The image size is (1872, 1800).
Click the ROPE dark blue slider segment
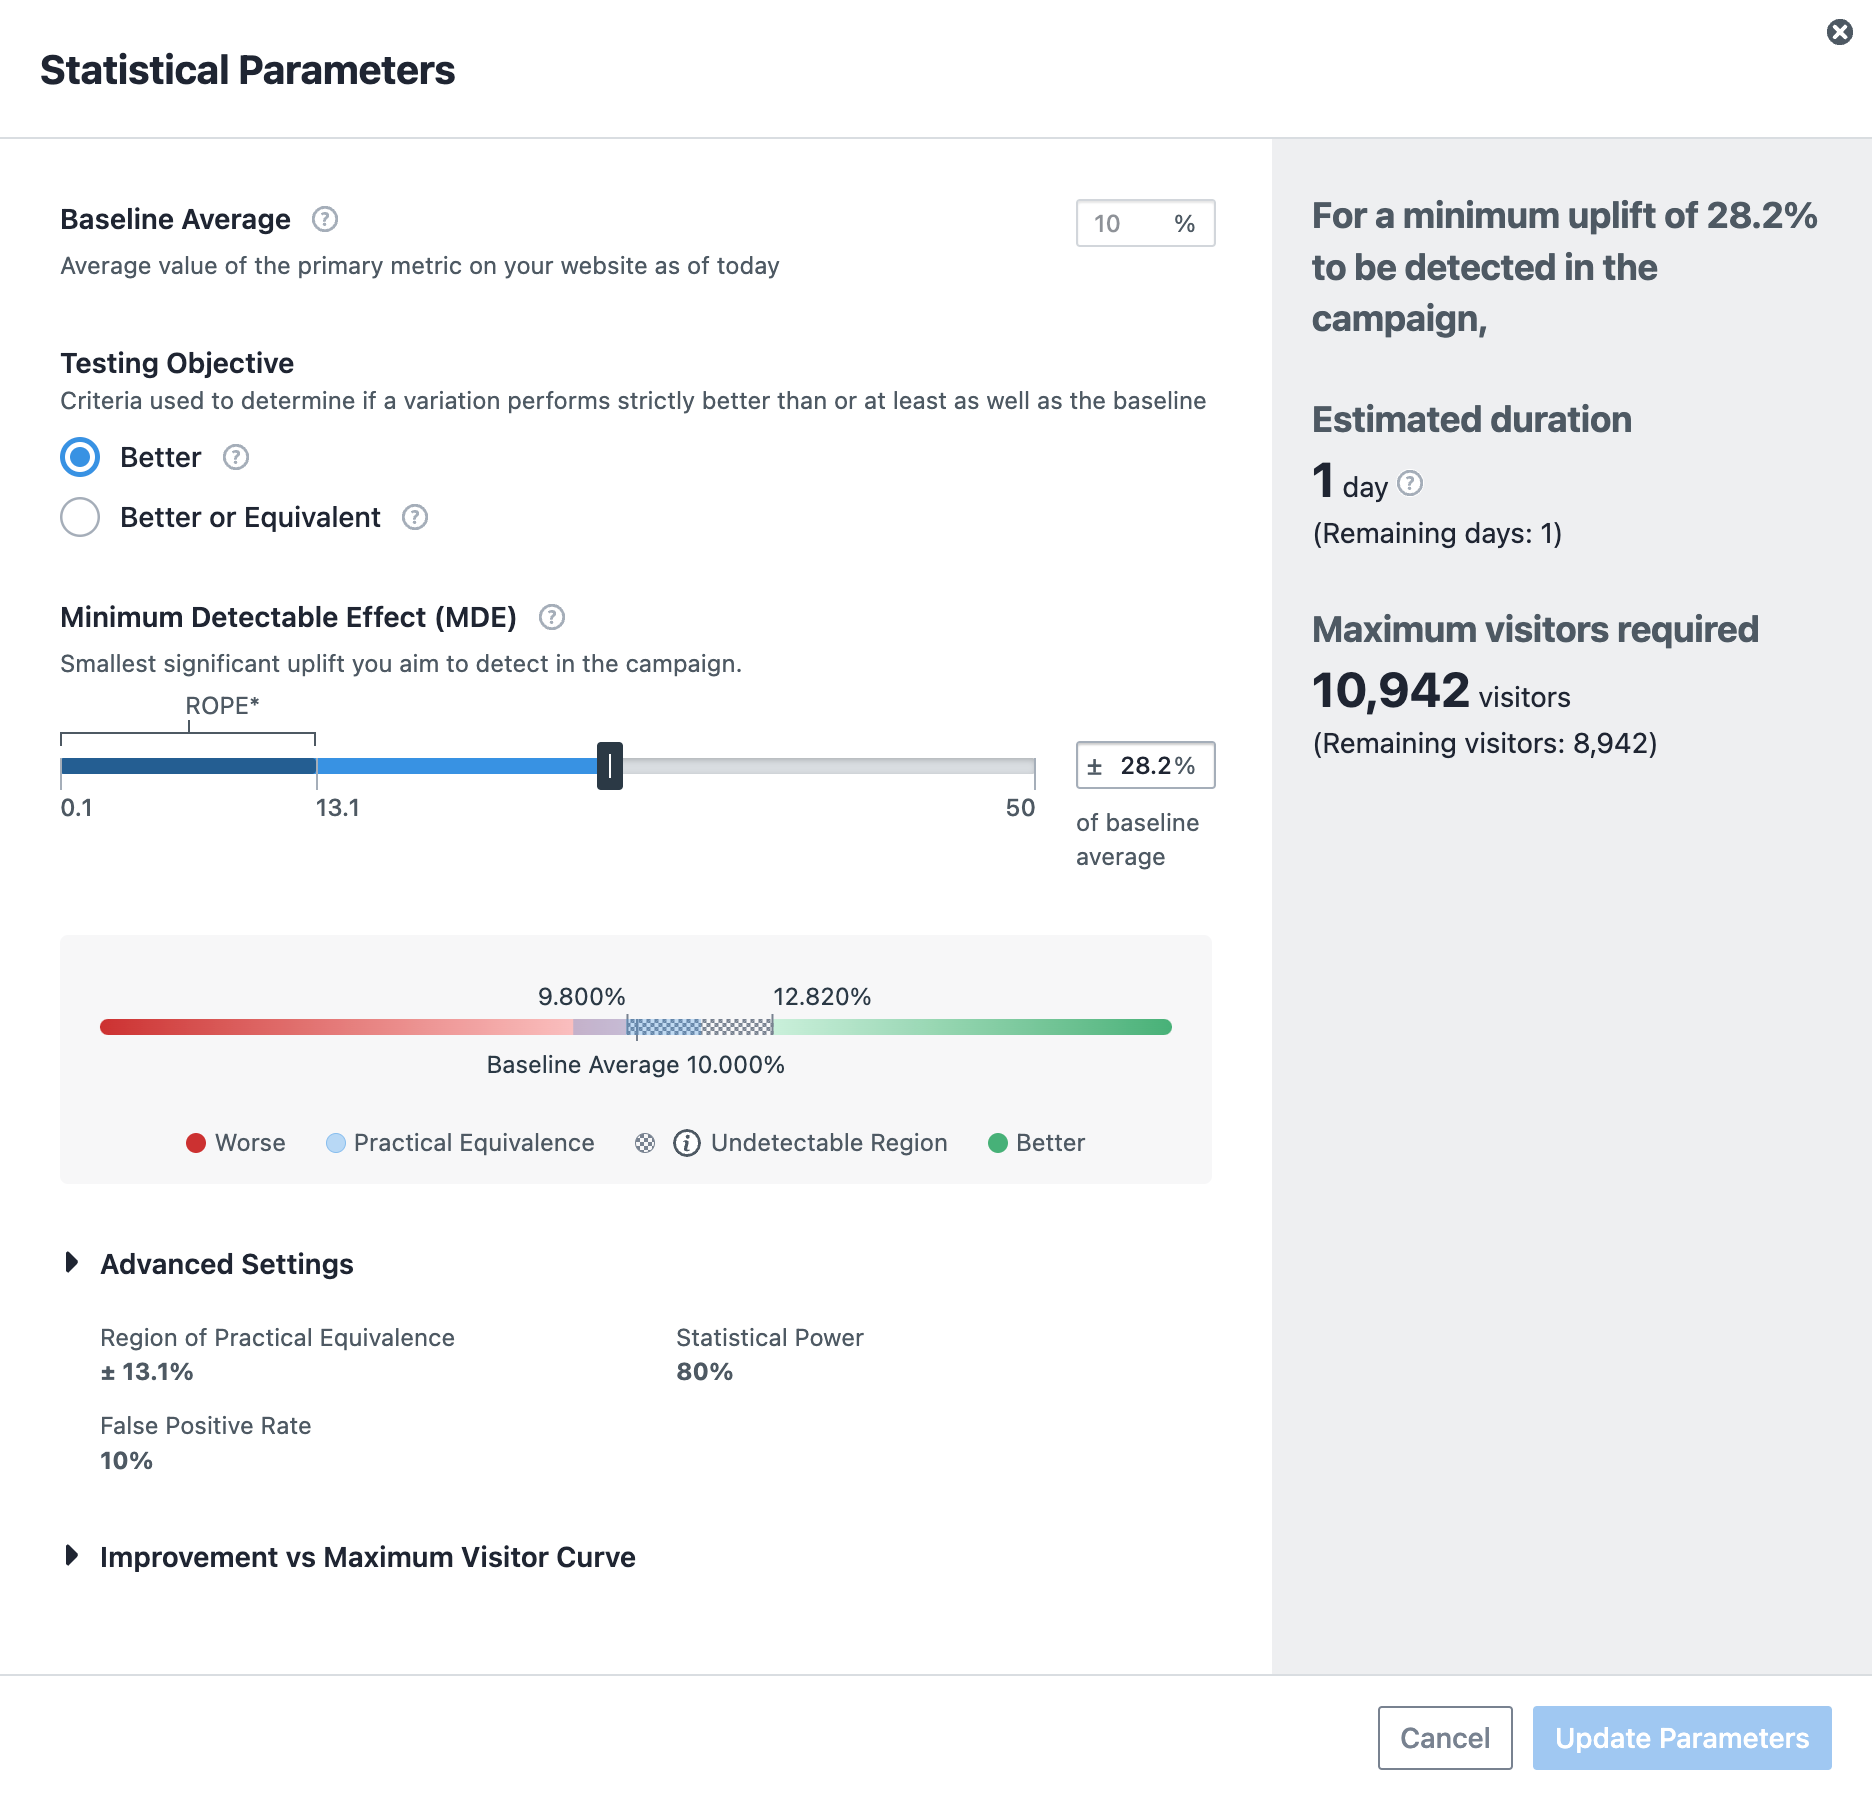(188, 766)
